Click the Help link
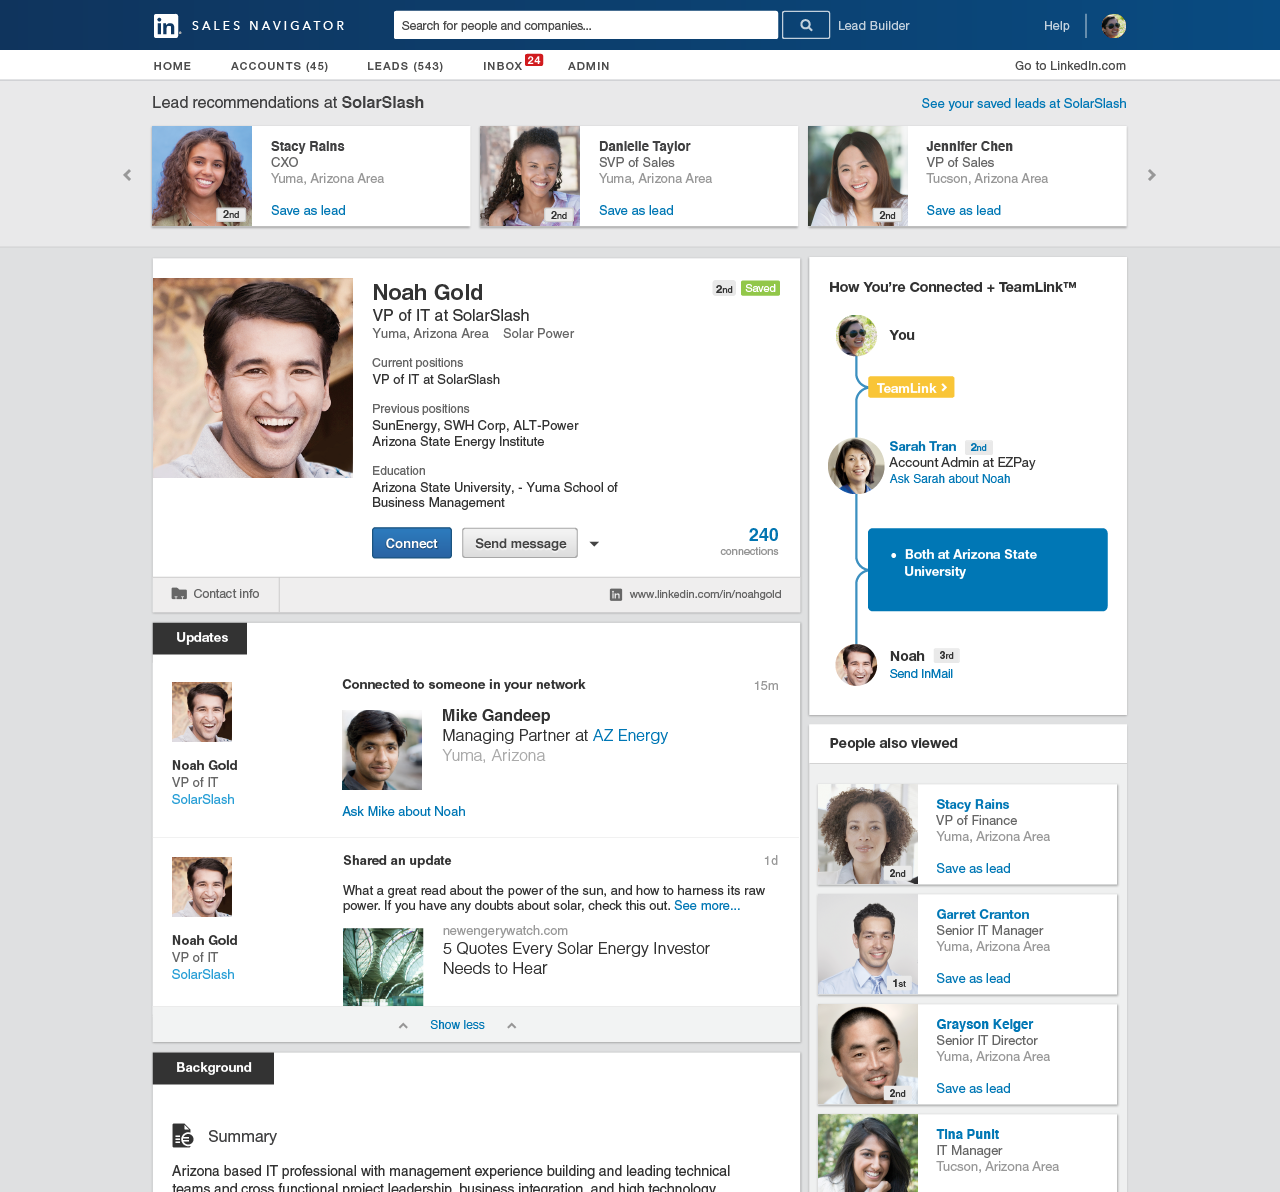 (1057, 26)
